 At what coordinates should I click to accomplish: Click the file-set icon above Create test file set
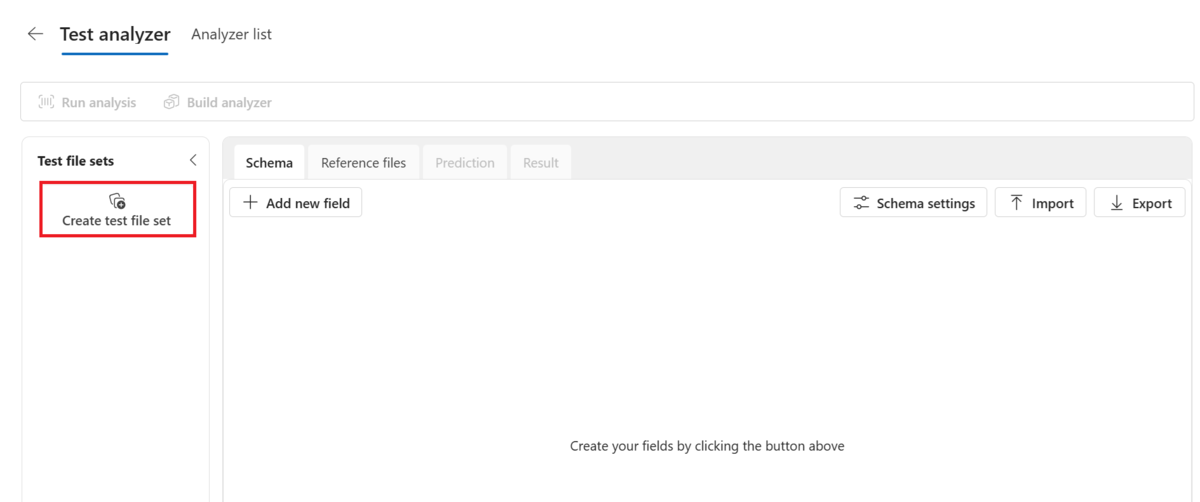click(x=117, y=201)
